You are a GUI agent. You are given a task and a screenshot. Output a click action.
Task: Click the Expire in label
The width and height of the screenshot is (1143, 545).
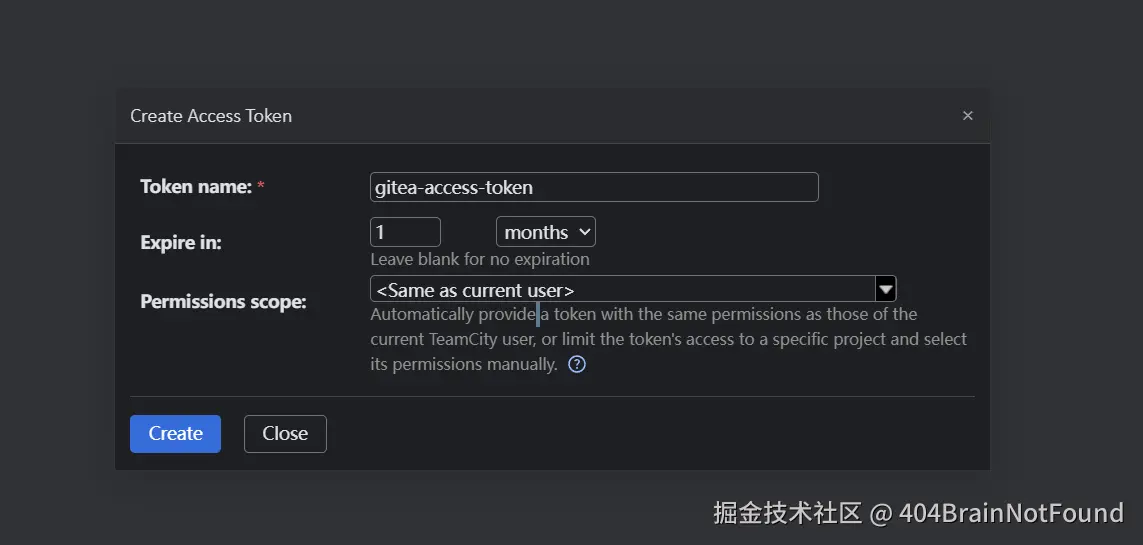(181, 242)
